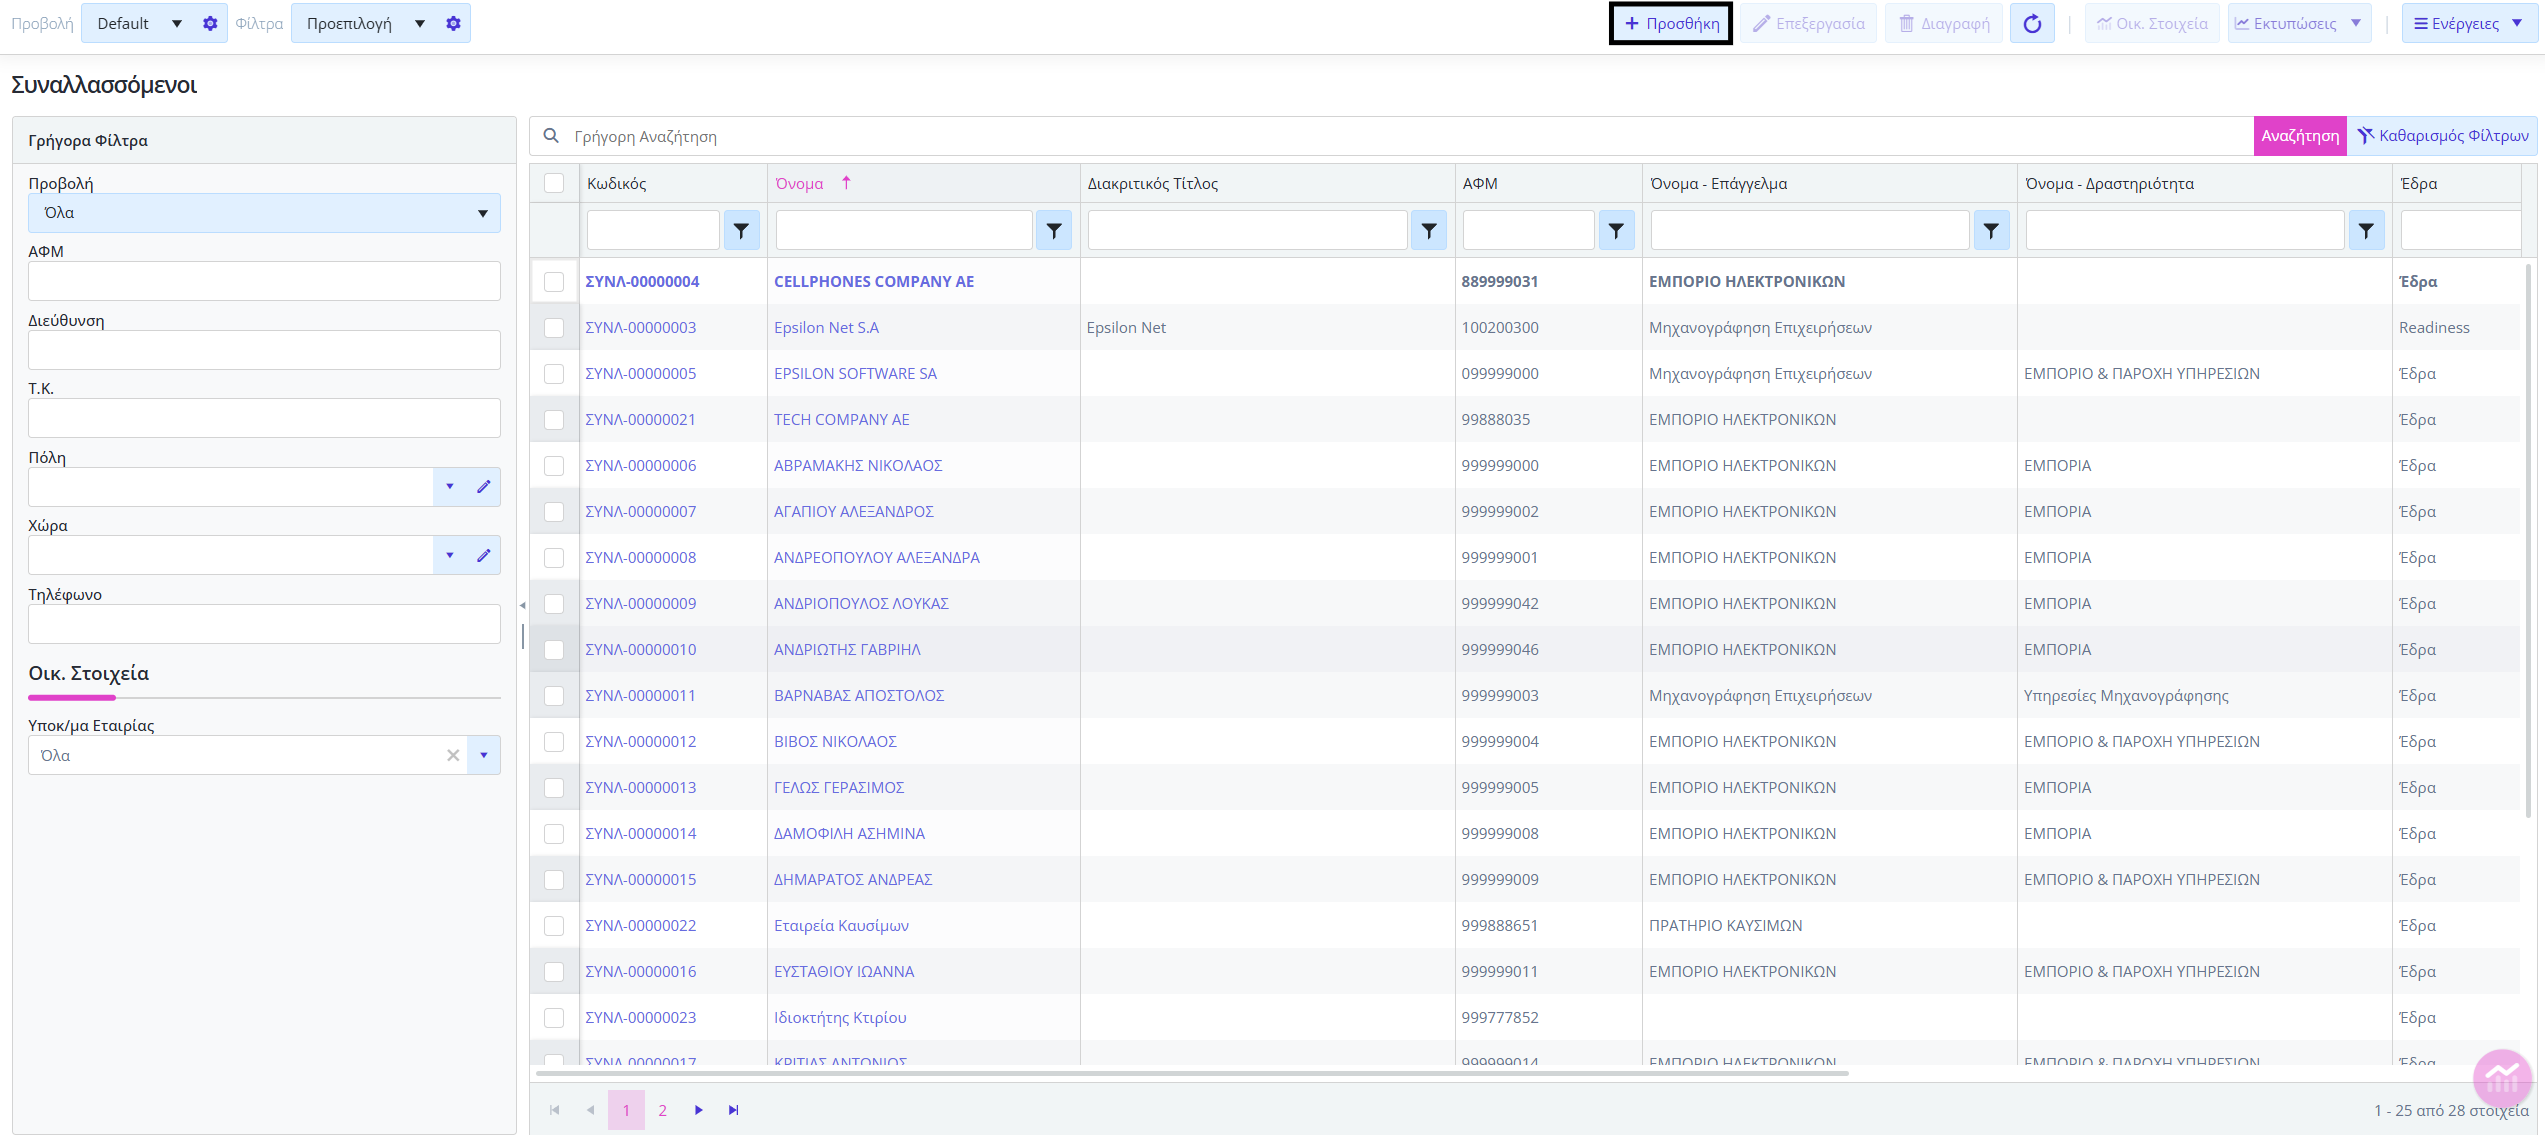Go to page 2
Screen dimensions: 2545x1143
click(x=662, y=1110)
